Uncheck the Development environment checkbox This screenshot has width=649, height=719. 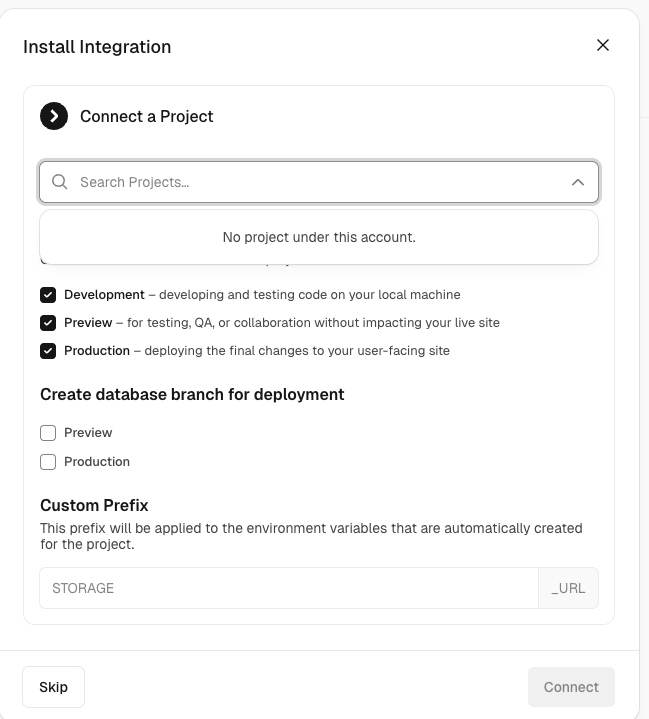(x=48, y=295)
